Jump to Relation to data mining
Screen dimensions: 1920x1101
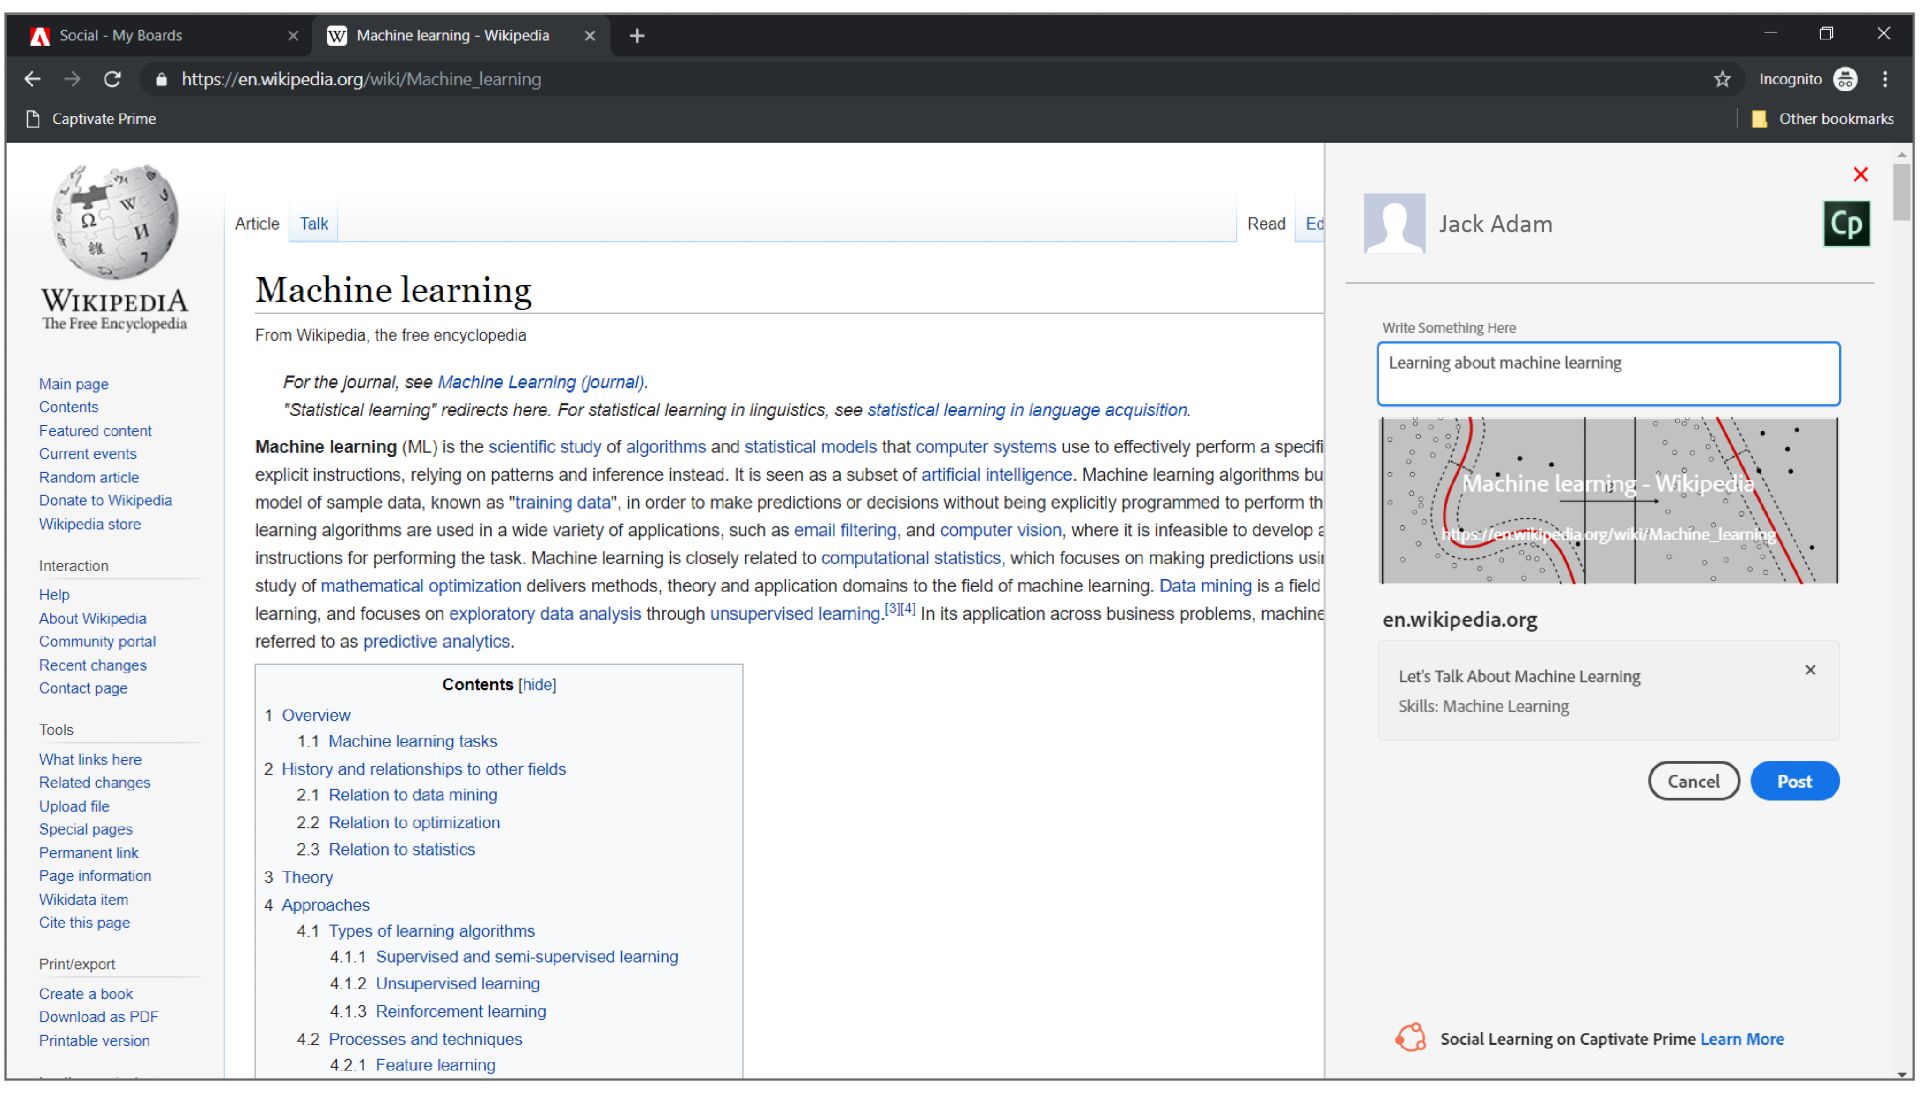pyautogui.click(x=413, y=796)
